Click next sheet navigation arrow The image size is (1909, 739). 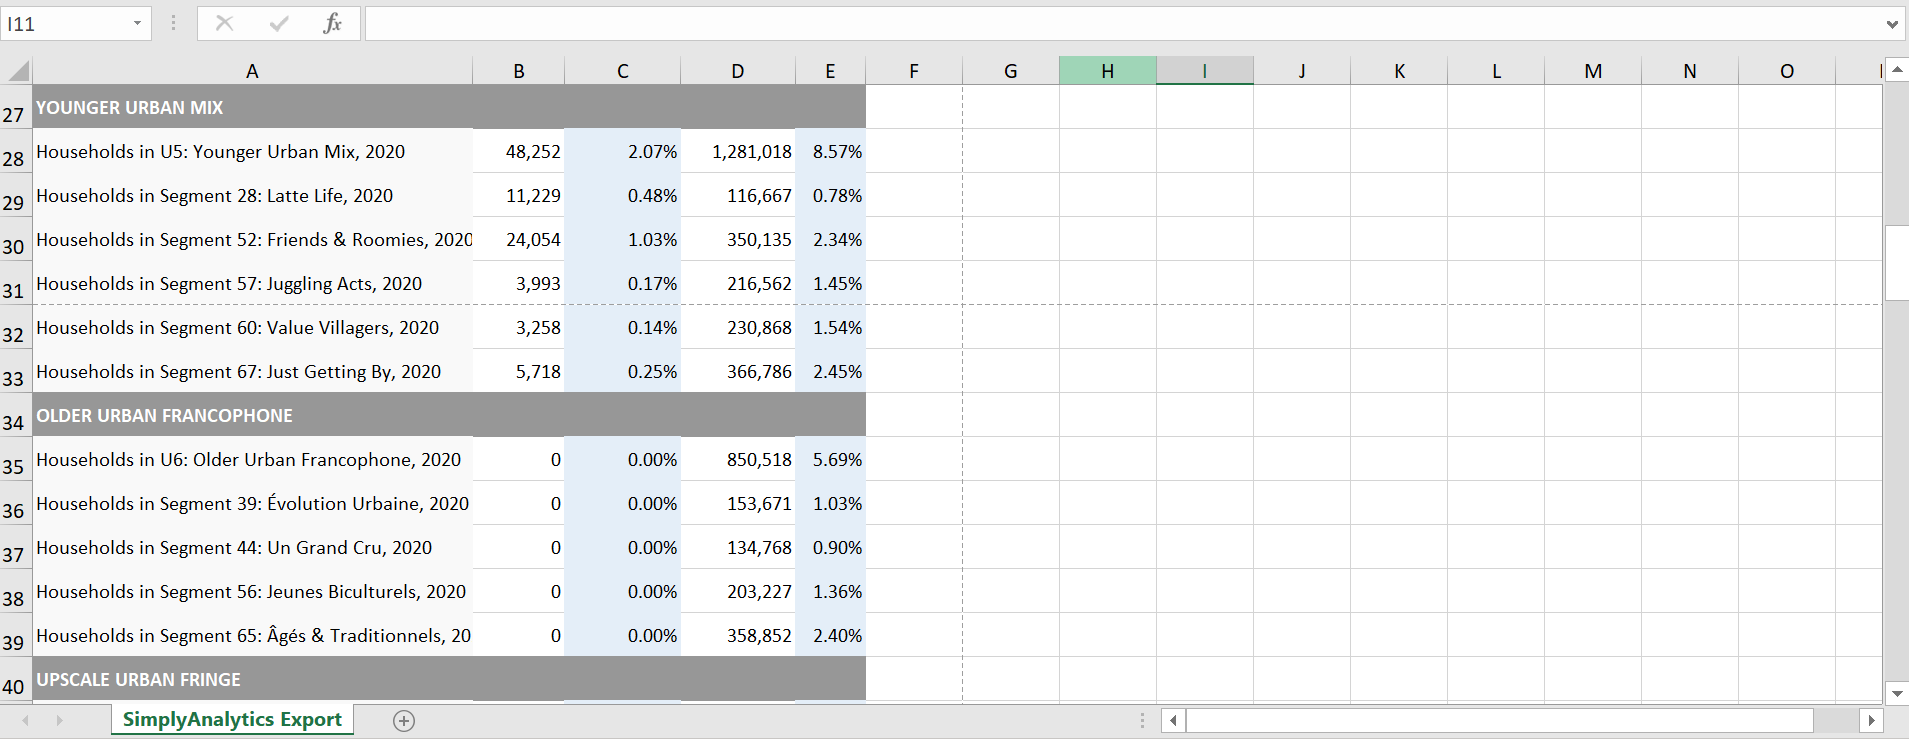click(60, 720)
